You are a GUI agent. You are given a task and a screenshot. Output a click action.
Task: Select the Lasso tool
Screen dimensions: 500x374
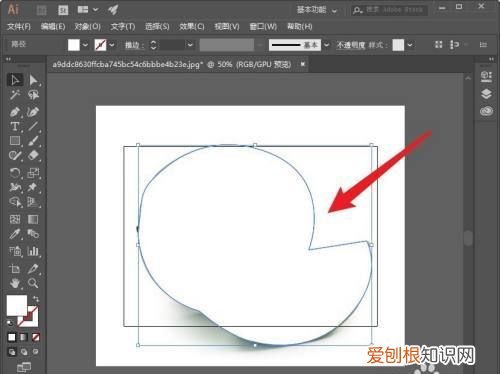click(33, 95)
